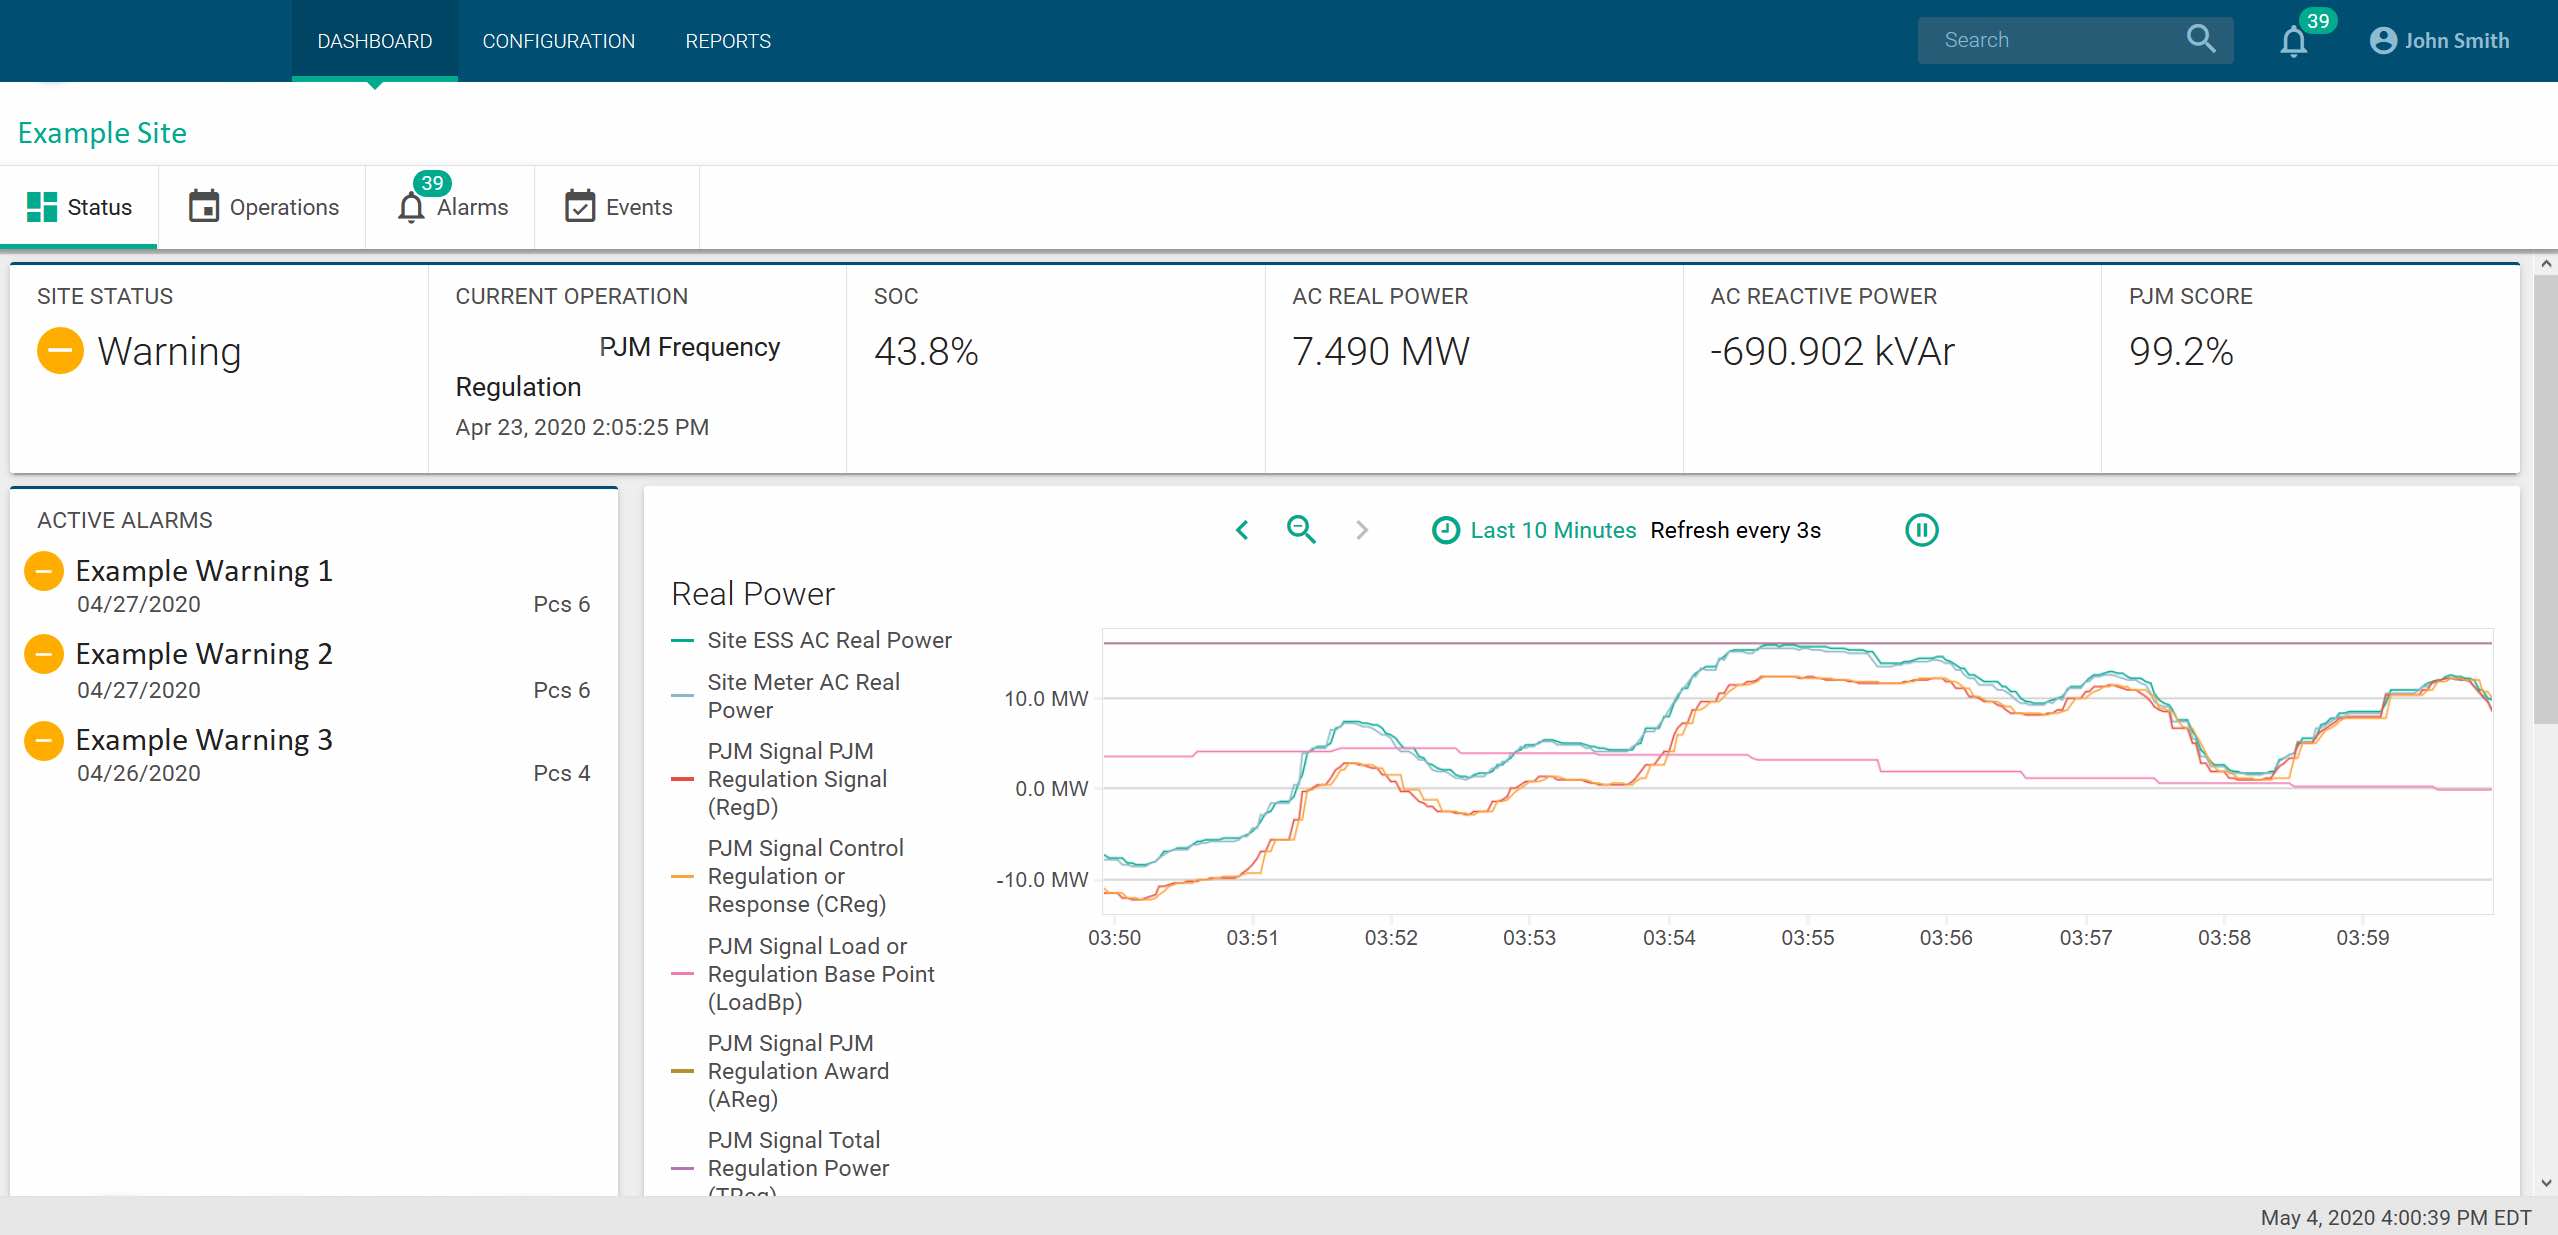Expand the Refresh every 3s interval dropdown
The image size is (2558, 1235).
pos(1734,529)
